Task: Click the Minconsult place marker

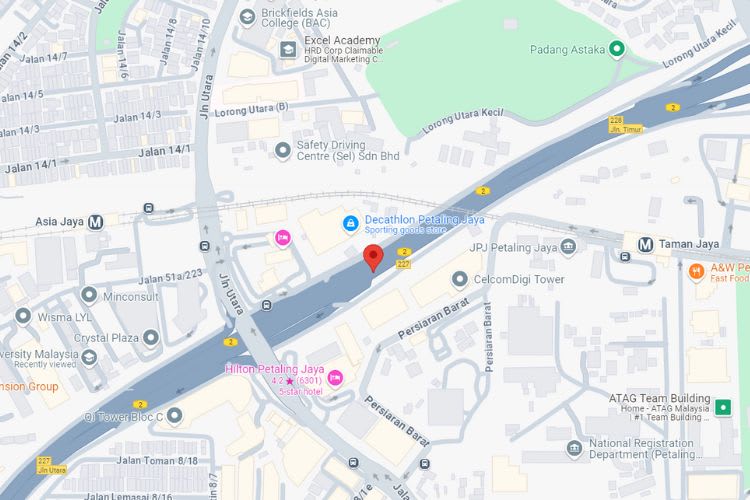Action: point(89,295)
